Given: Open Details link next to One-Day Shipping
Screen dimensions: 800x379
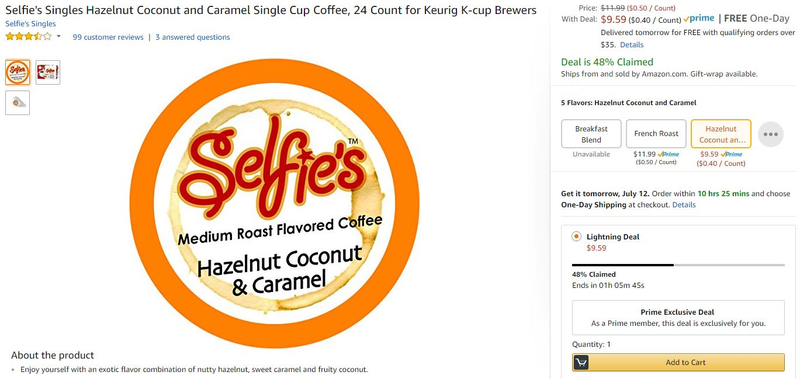Looking at the screenshot, I should click(x=684, y=205).
